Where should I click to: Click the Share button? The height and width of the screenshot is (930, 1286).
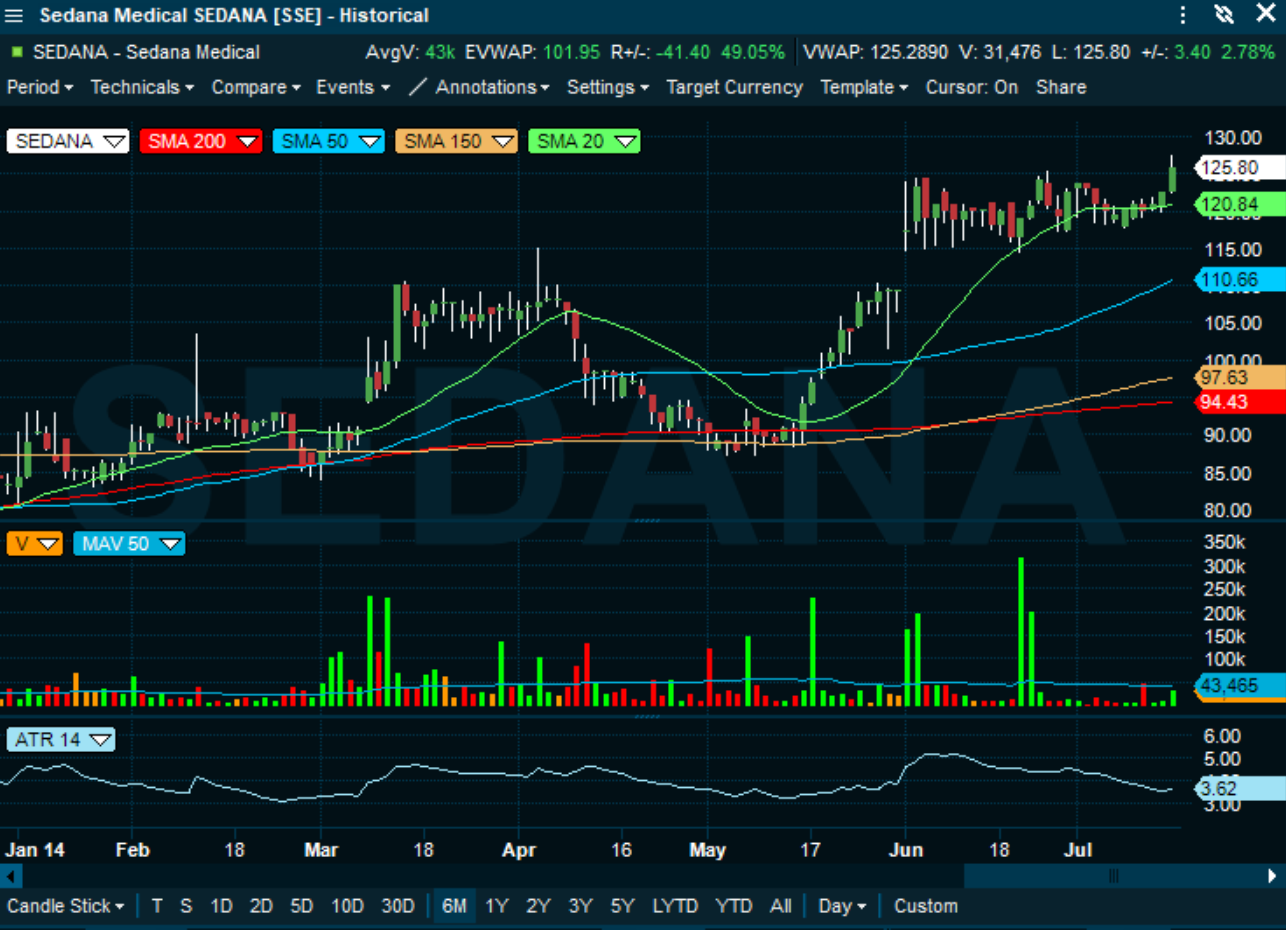(1061, 87)
